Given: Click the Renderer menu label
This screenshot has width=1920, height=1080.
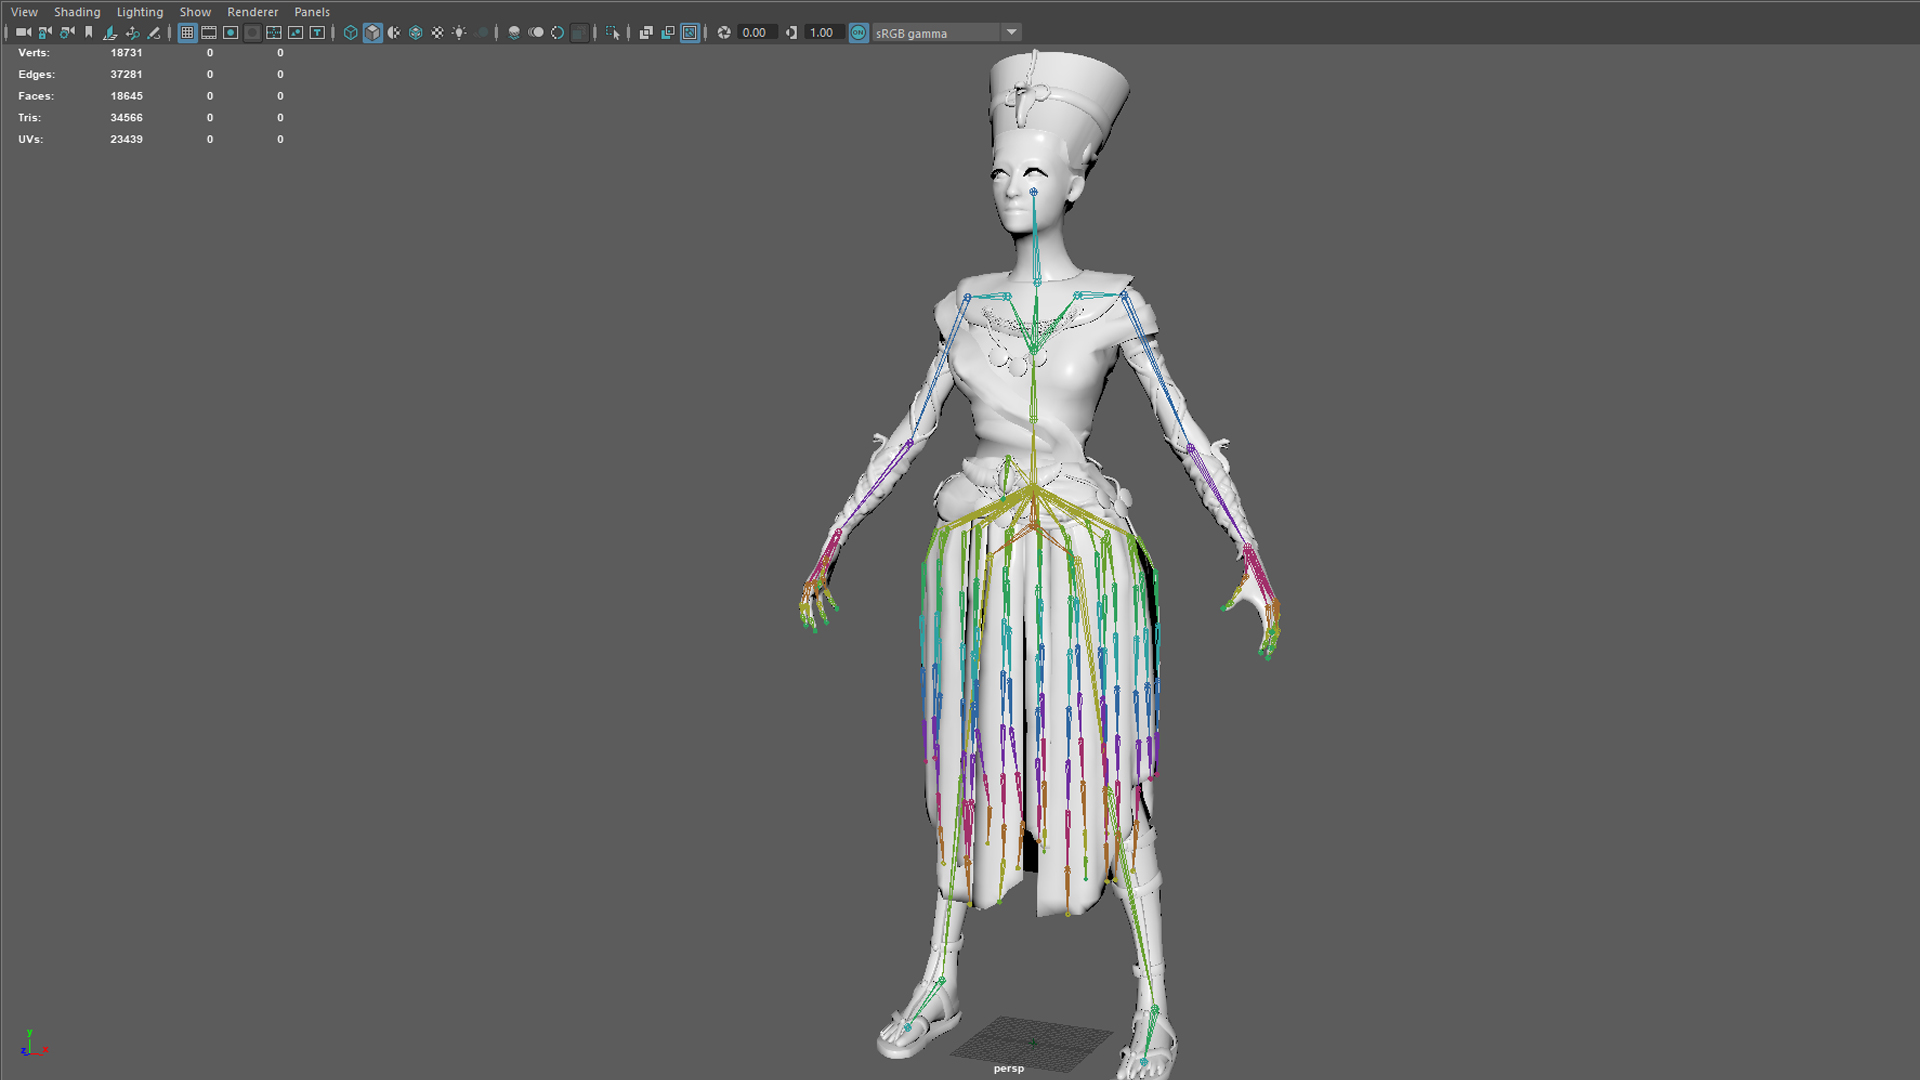Looking at the screenshot, I should [x=252, y=12].
